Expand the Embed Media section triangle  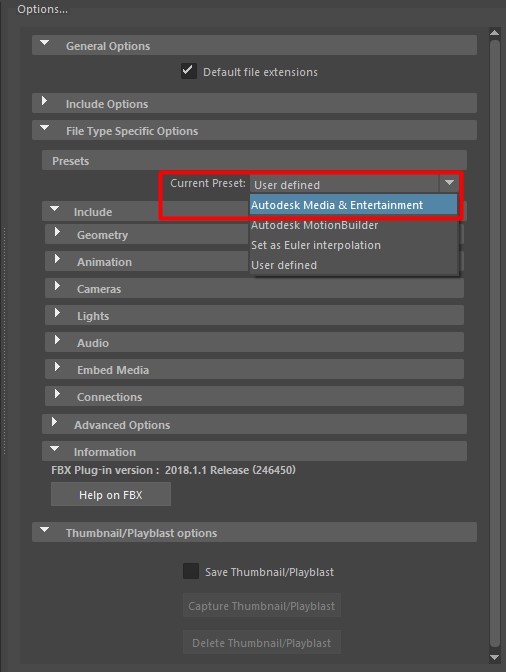click(57, 367)
